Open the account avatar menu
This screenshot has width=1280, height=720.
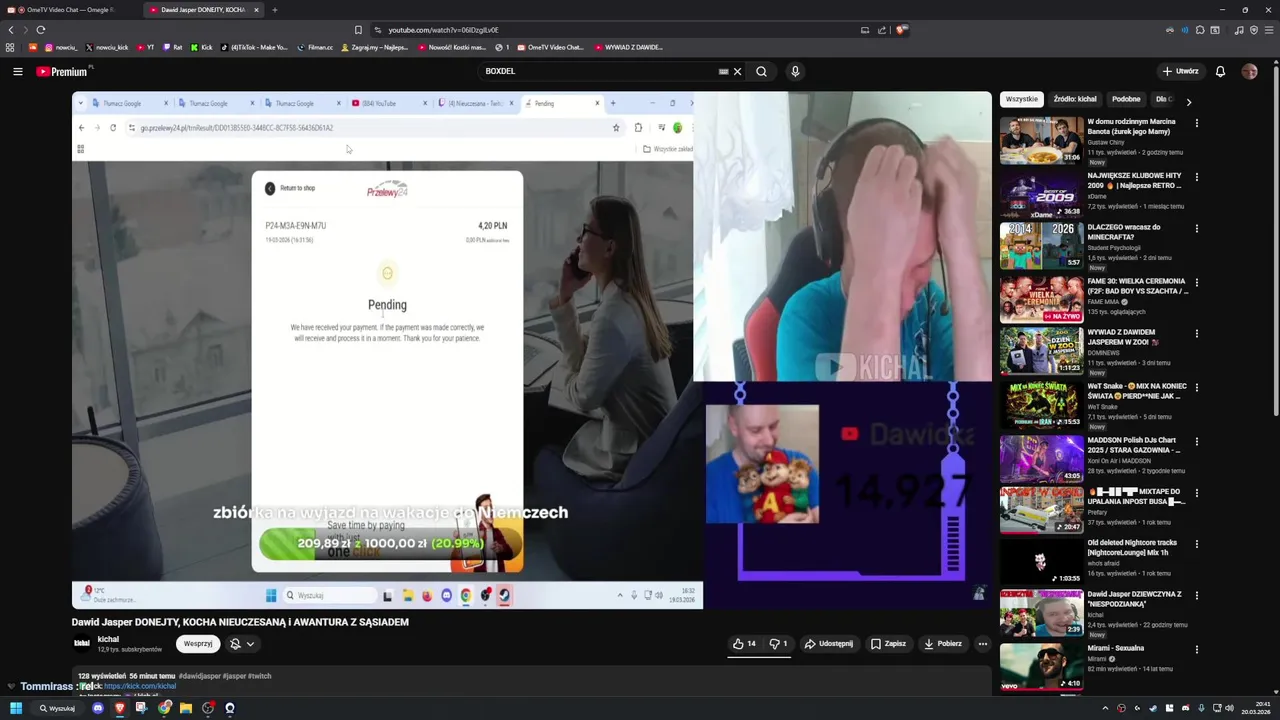tap(1249, 71)
